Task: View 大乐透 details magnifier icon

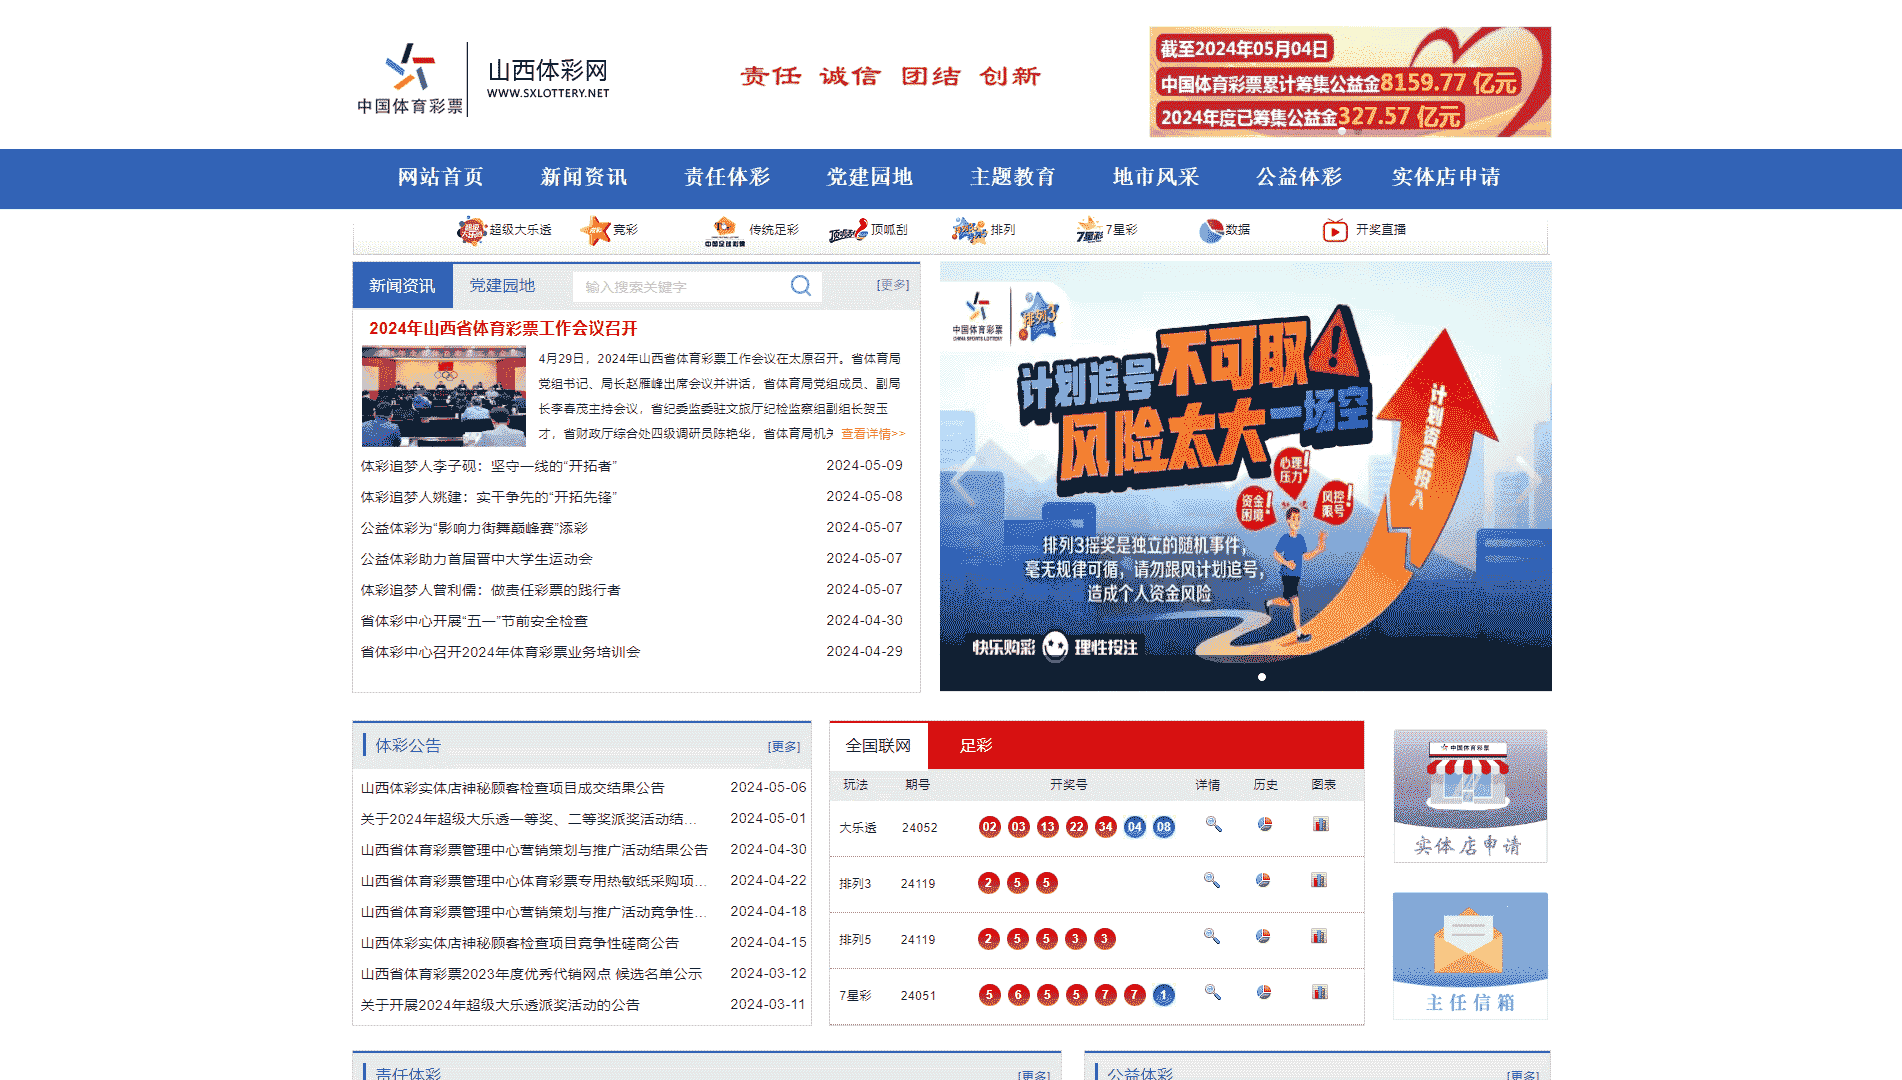Action: point(1213,824)
